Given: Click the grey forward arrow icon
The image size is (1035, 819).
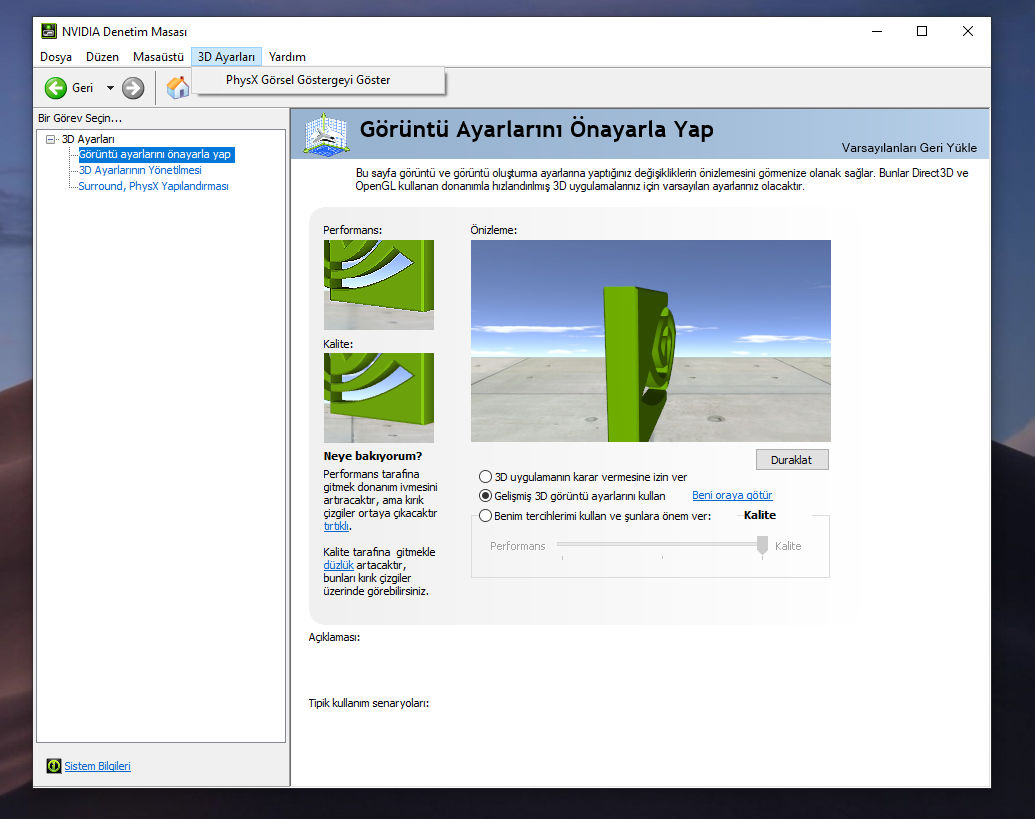Looking at the screenshot, I should pyautogui.click(x=133, y=88).
